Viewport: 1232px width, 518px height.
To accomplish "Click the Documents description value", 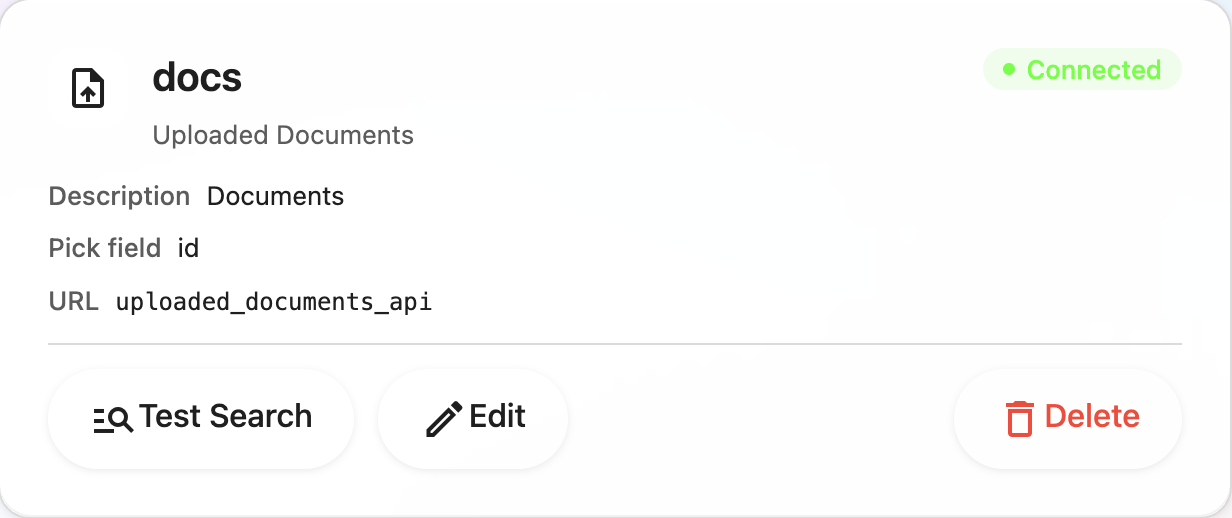I will [x=275, y=196].
